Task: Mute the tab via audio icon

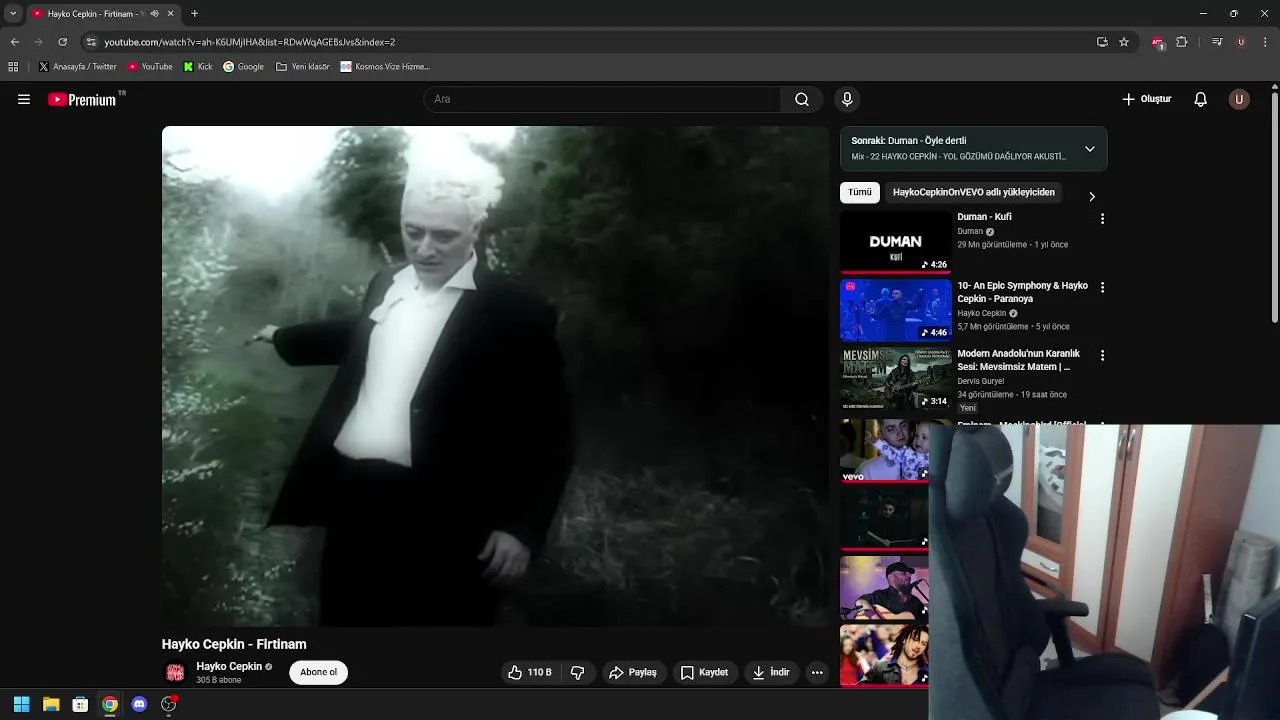Action: click(154, 14)
